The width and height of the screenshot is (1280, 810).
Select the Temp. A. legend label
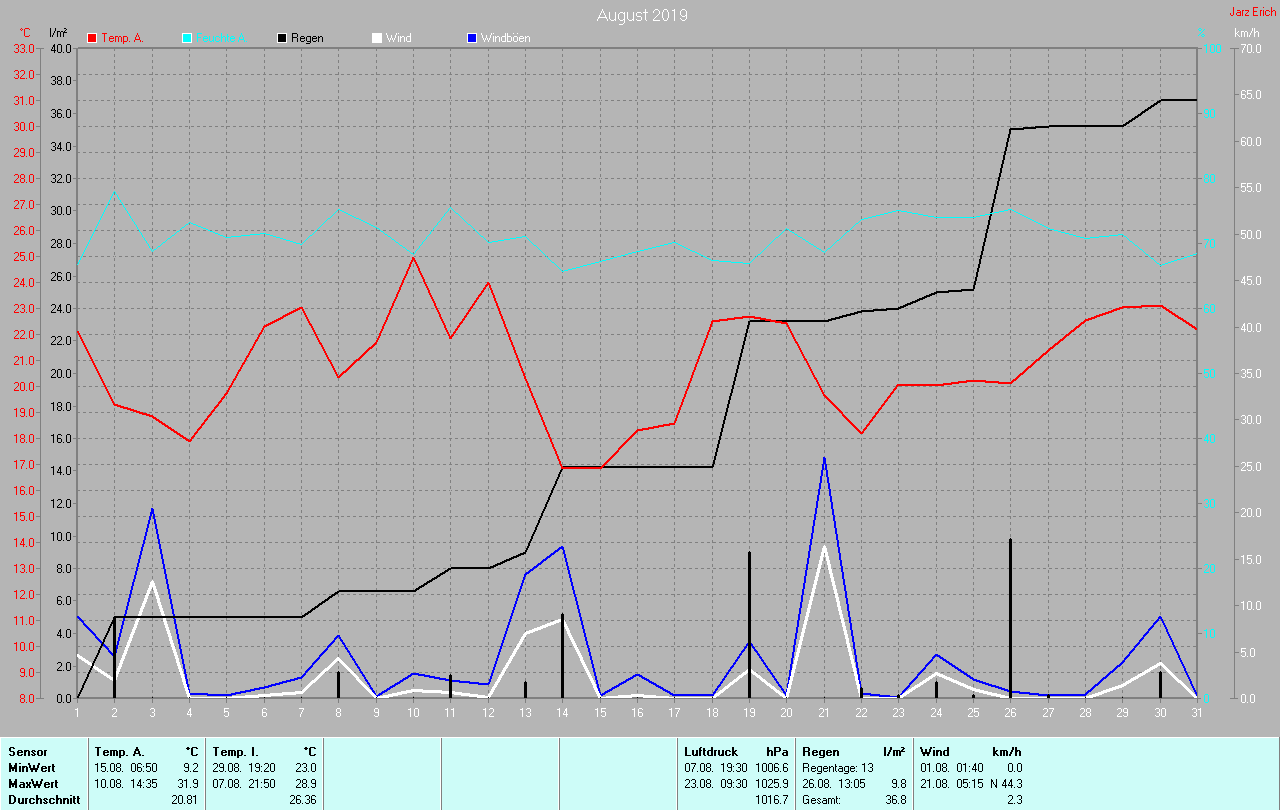(122, 38)
